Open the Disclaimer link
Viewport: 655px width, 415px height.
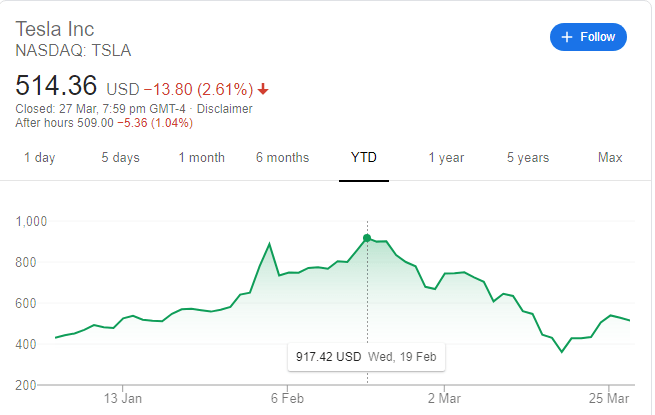tap(224, 108)
